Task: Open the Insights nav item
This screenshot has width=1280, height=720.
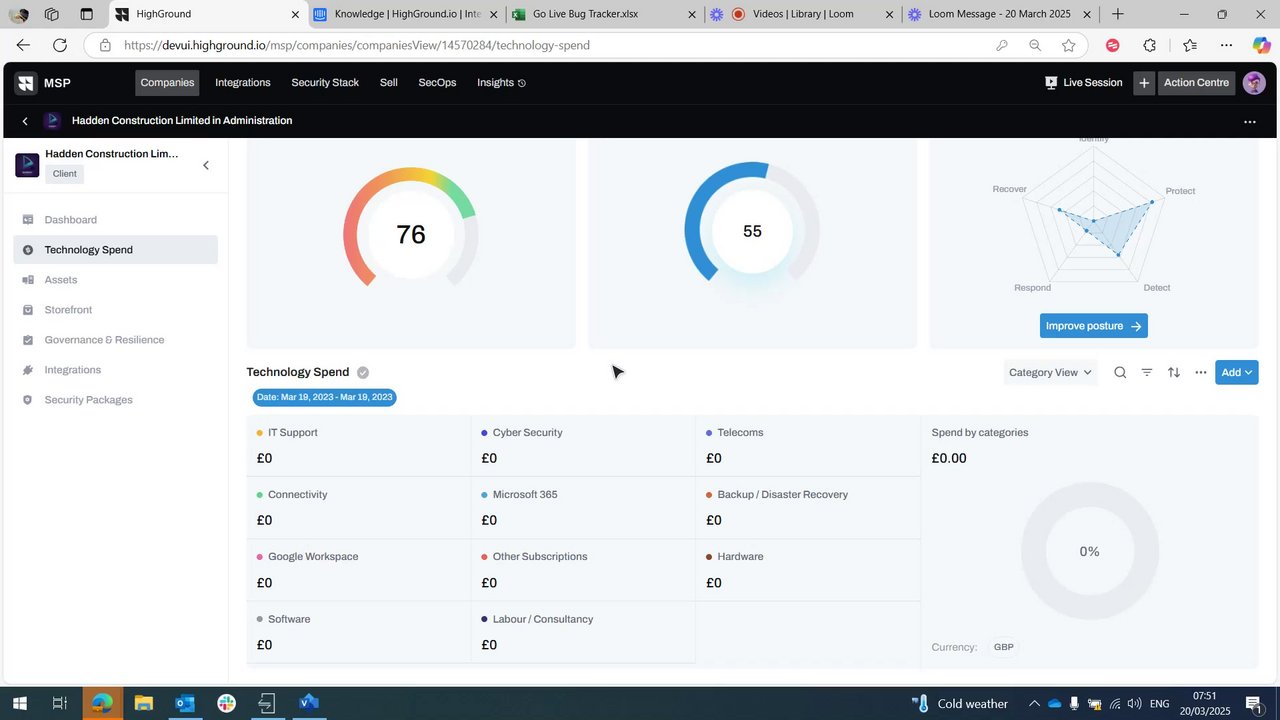Action: 501,83
